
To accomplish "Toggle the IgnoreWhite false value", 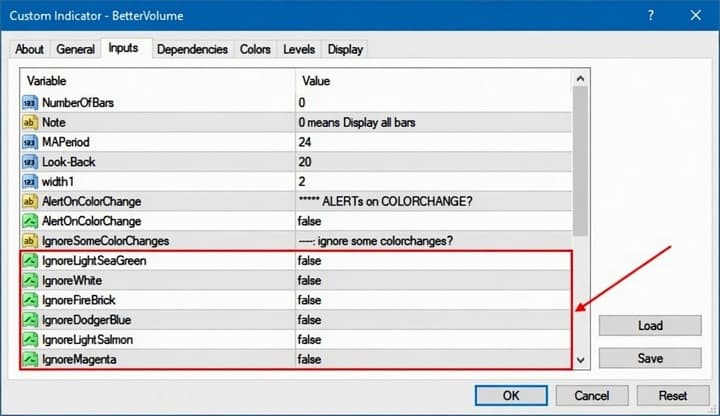I will click(x=309, y=280).
